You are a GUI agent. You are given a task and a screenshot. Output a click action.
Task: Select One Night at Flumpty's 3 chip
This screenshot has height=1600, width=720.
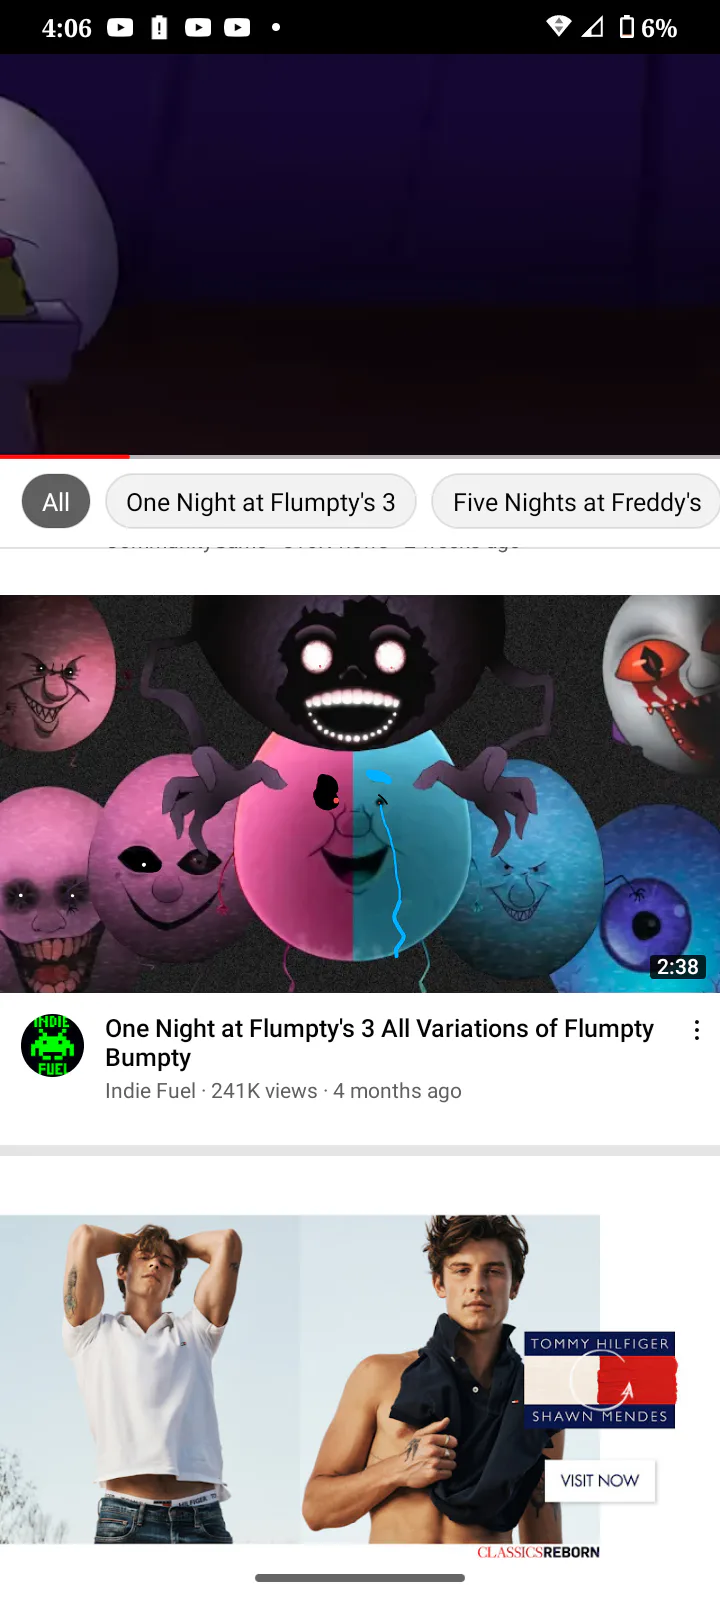[261, 501]
